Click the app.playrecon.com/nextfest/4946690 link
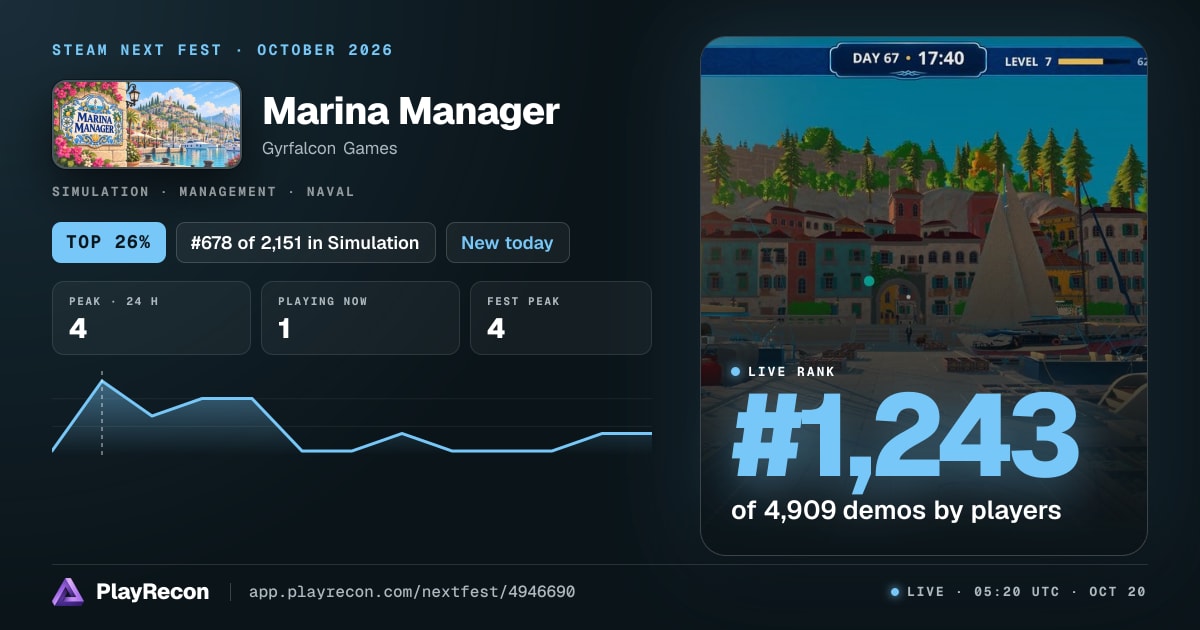Image resolution: width=1200 pixels, height=630 pixels. [x=412, y=592]
